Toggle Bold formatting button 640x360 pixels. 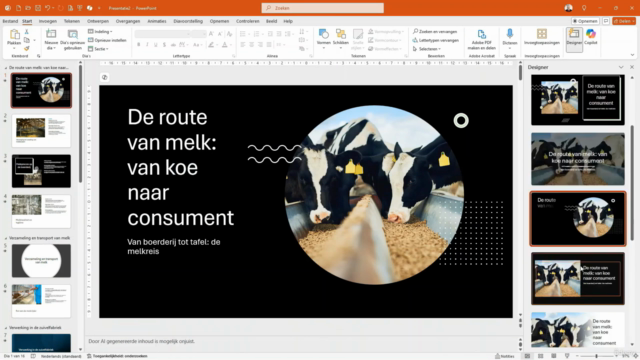[138, 44]
